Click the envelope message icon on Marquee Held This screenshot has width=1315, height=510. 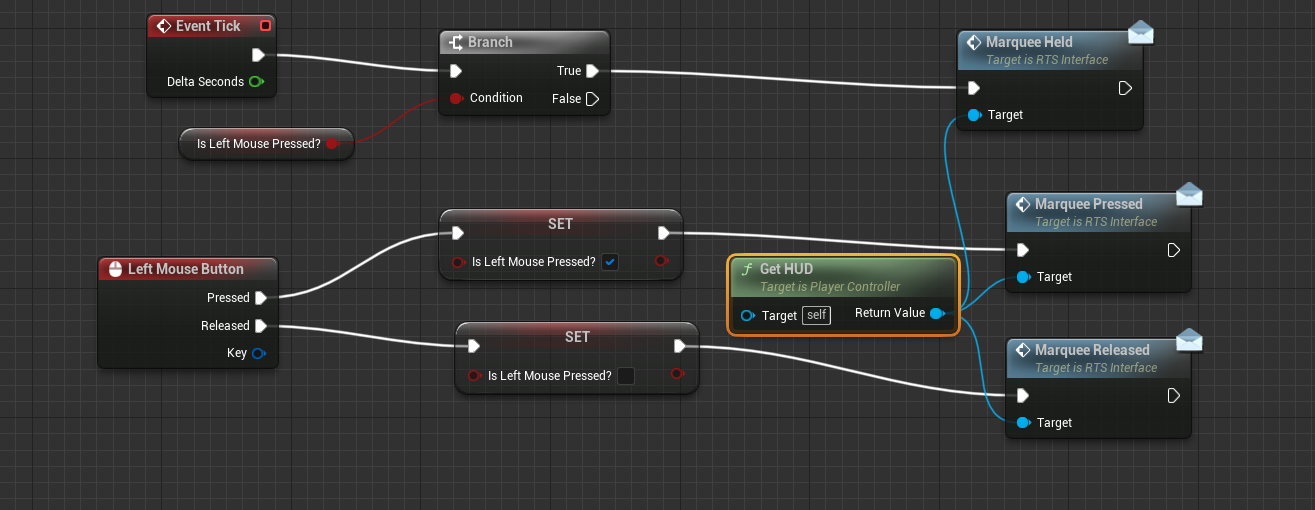pyautogui.click(x=1141, y=35)
